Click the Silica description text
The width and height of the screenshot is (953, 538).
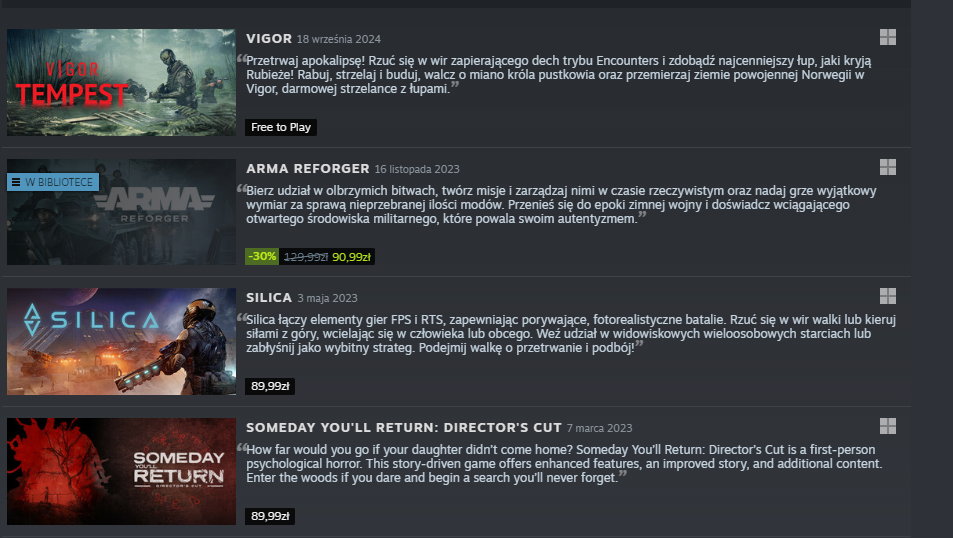click(570, 334)
